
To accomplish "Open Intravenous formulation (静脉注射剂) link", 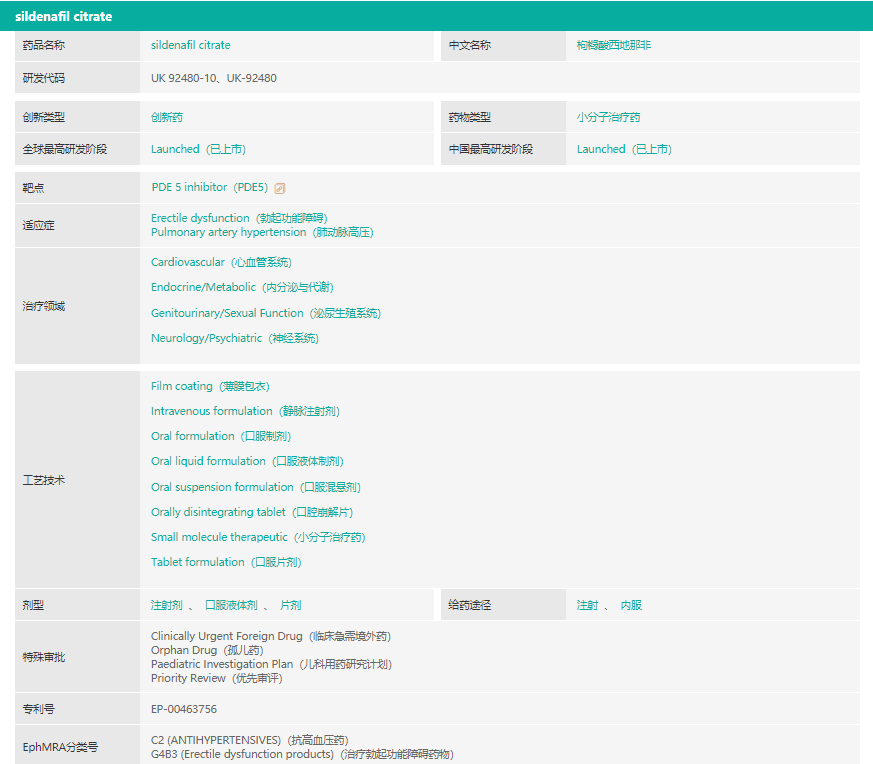I will [246, 411].
